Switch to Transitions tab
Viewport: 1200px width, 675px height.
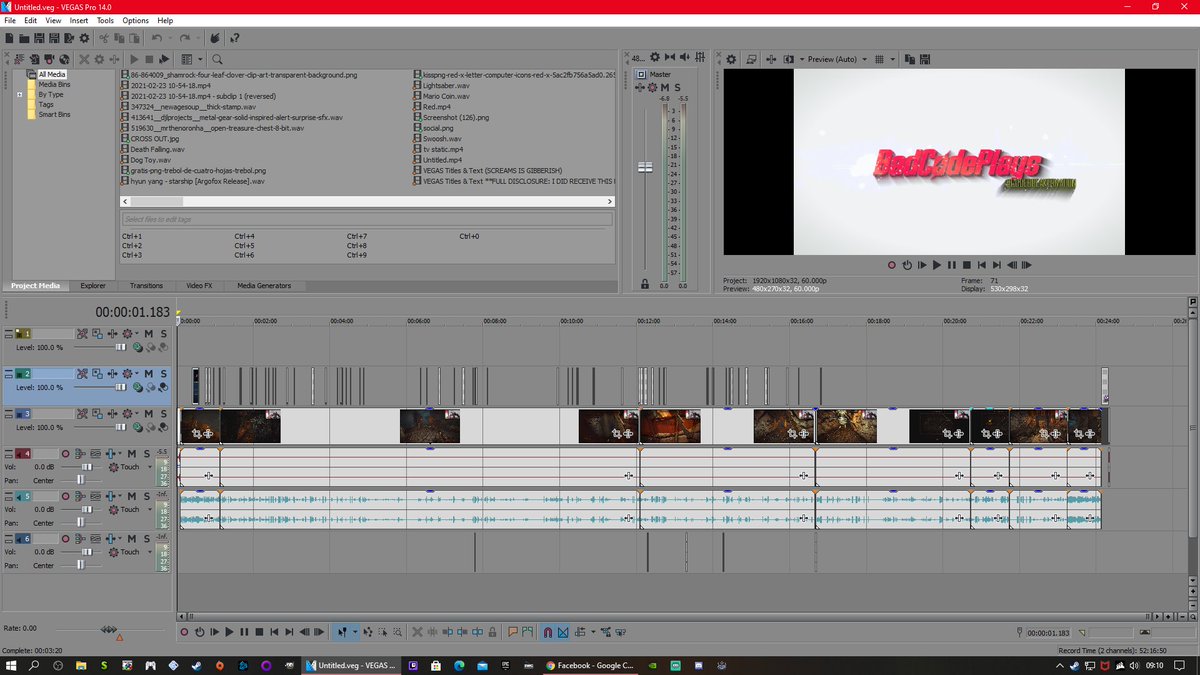146,286
